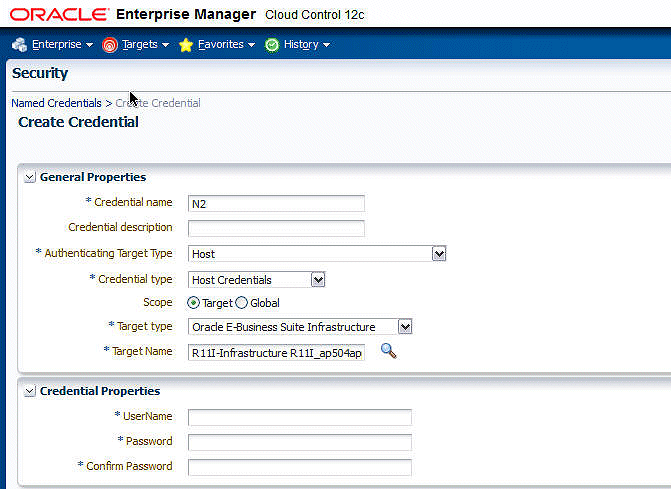Click the red Targets bullseye icon
The width and height of the screenshot is (671, 489).
click(110, 45)
